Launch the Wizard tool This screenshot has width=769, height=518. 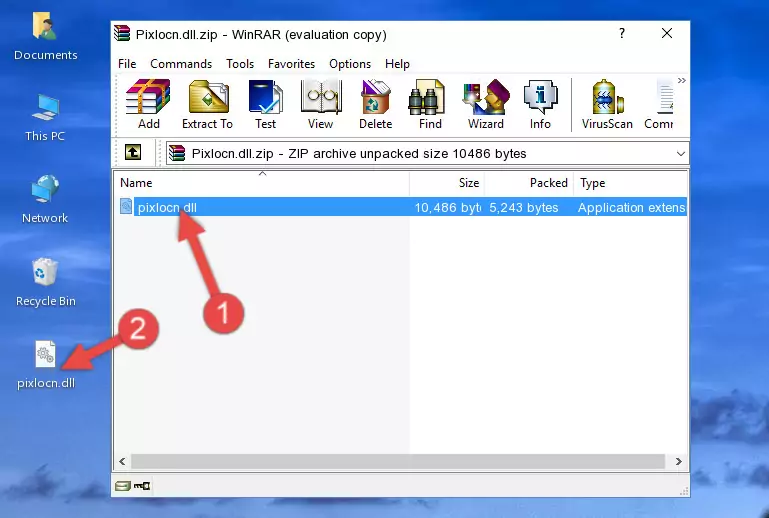click(486, 104)
